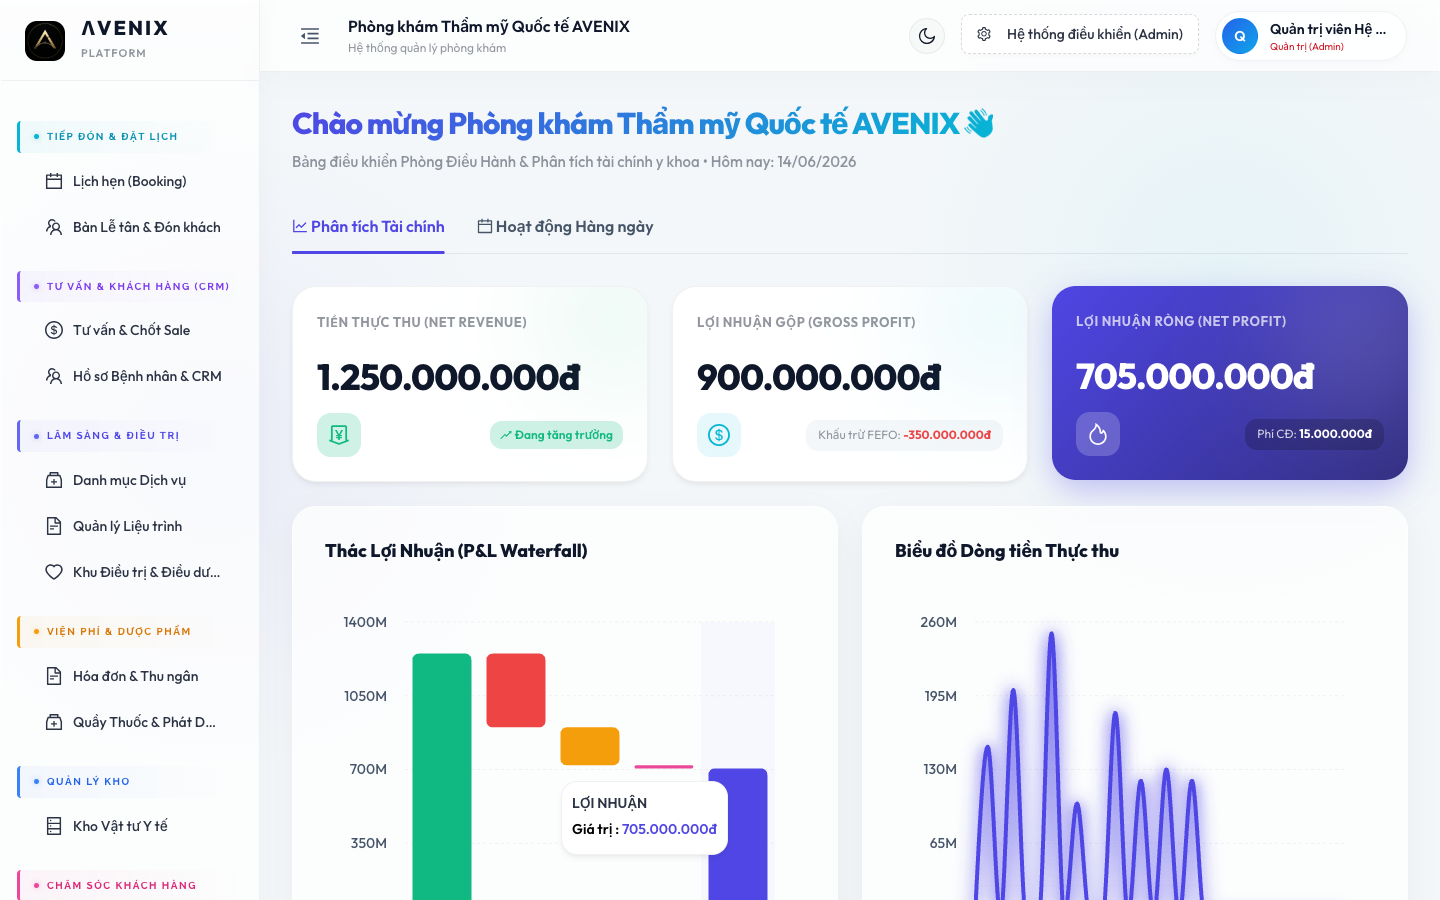The height and width of the screenshot is (900, 1440).
Task: Click the red bar in the waterfall chart
Action: pos(516,690)
